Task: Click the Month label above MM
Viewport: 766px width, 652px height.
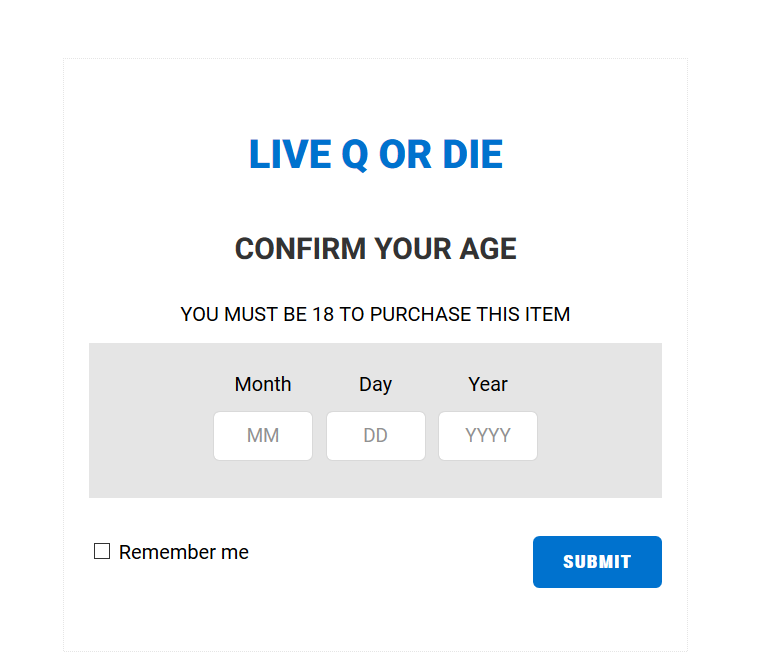Action: (x=263, y=384)
